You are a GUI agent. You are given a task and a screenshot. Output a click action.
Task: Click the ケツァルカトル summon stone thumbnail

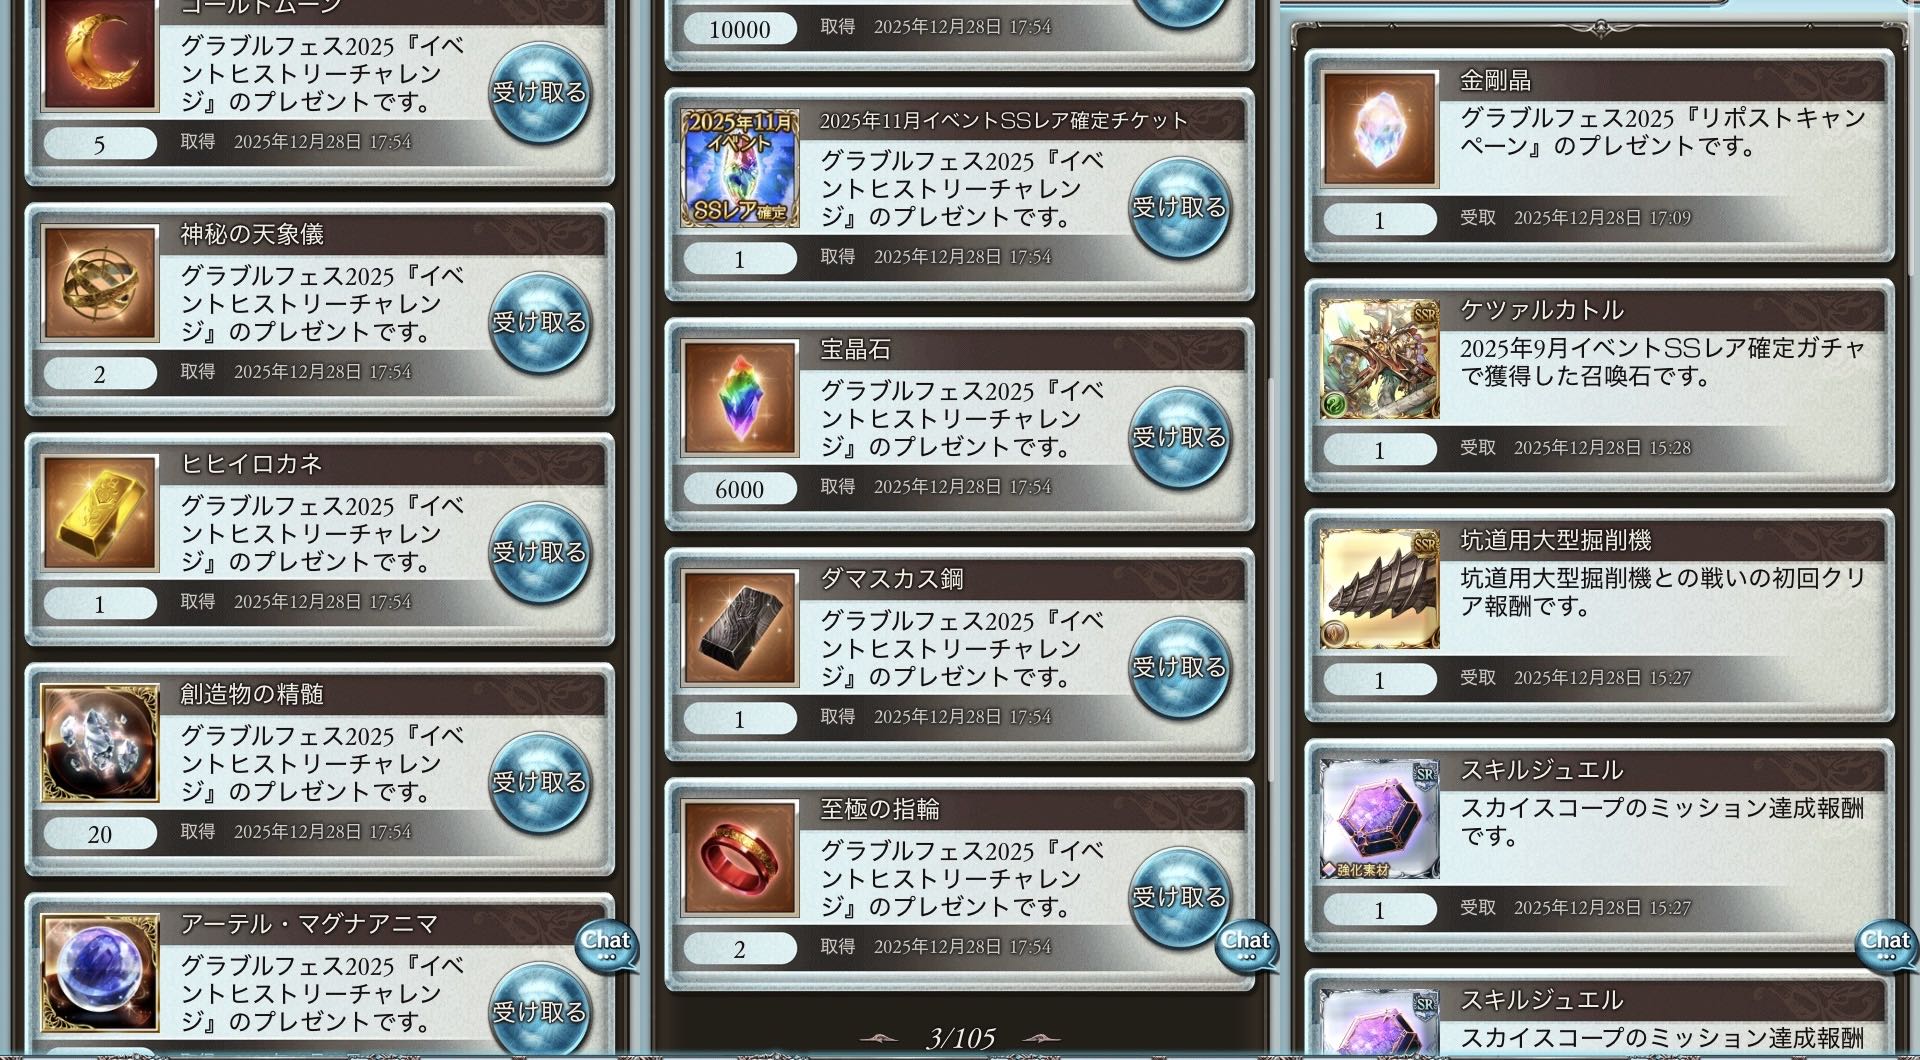coord(1380,359)
